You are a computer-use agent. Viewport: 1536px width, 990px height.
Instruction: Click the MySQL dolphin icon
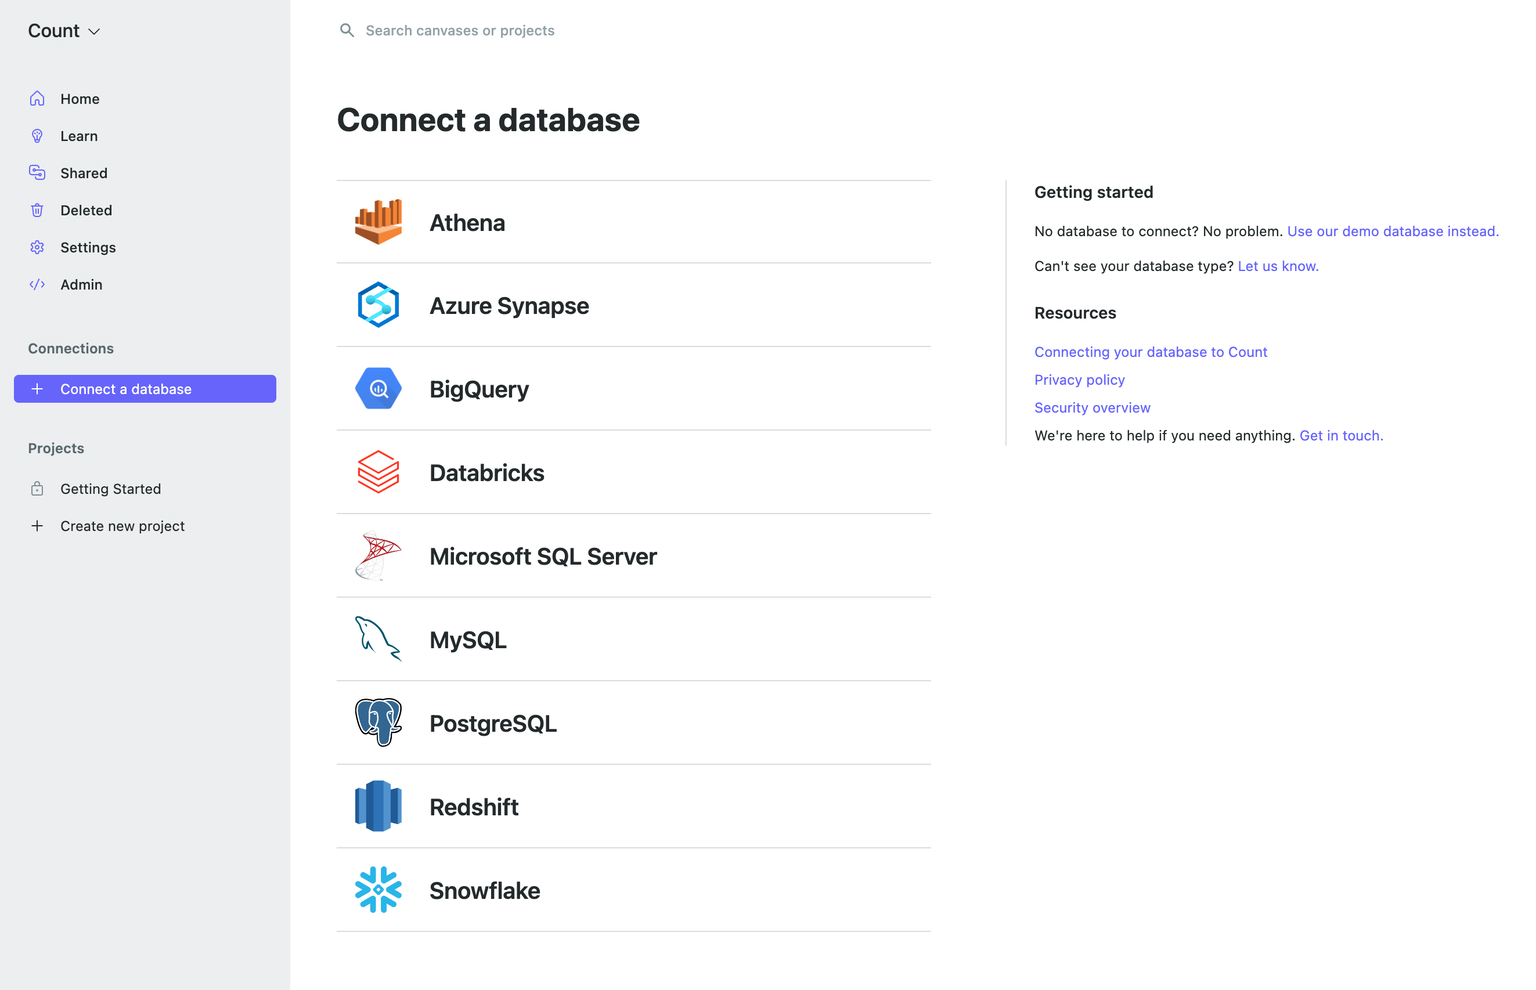click(x=378, y=639)
